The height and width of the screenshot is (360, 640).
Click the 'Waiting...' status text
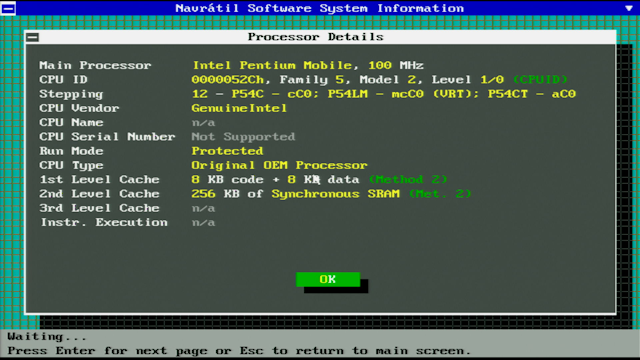47,337
